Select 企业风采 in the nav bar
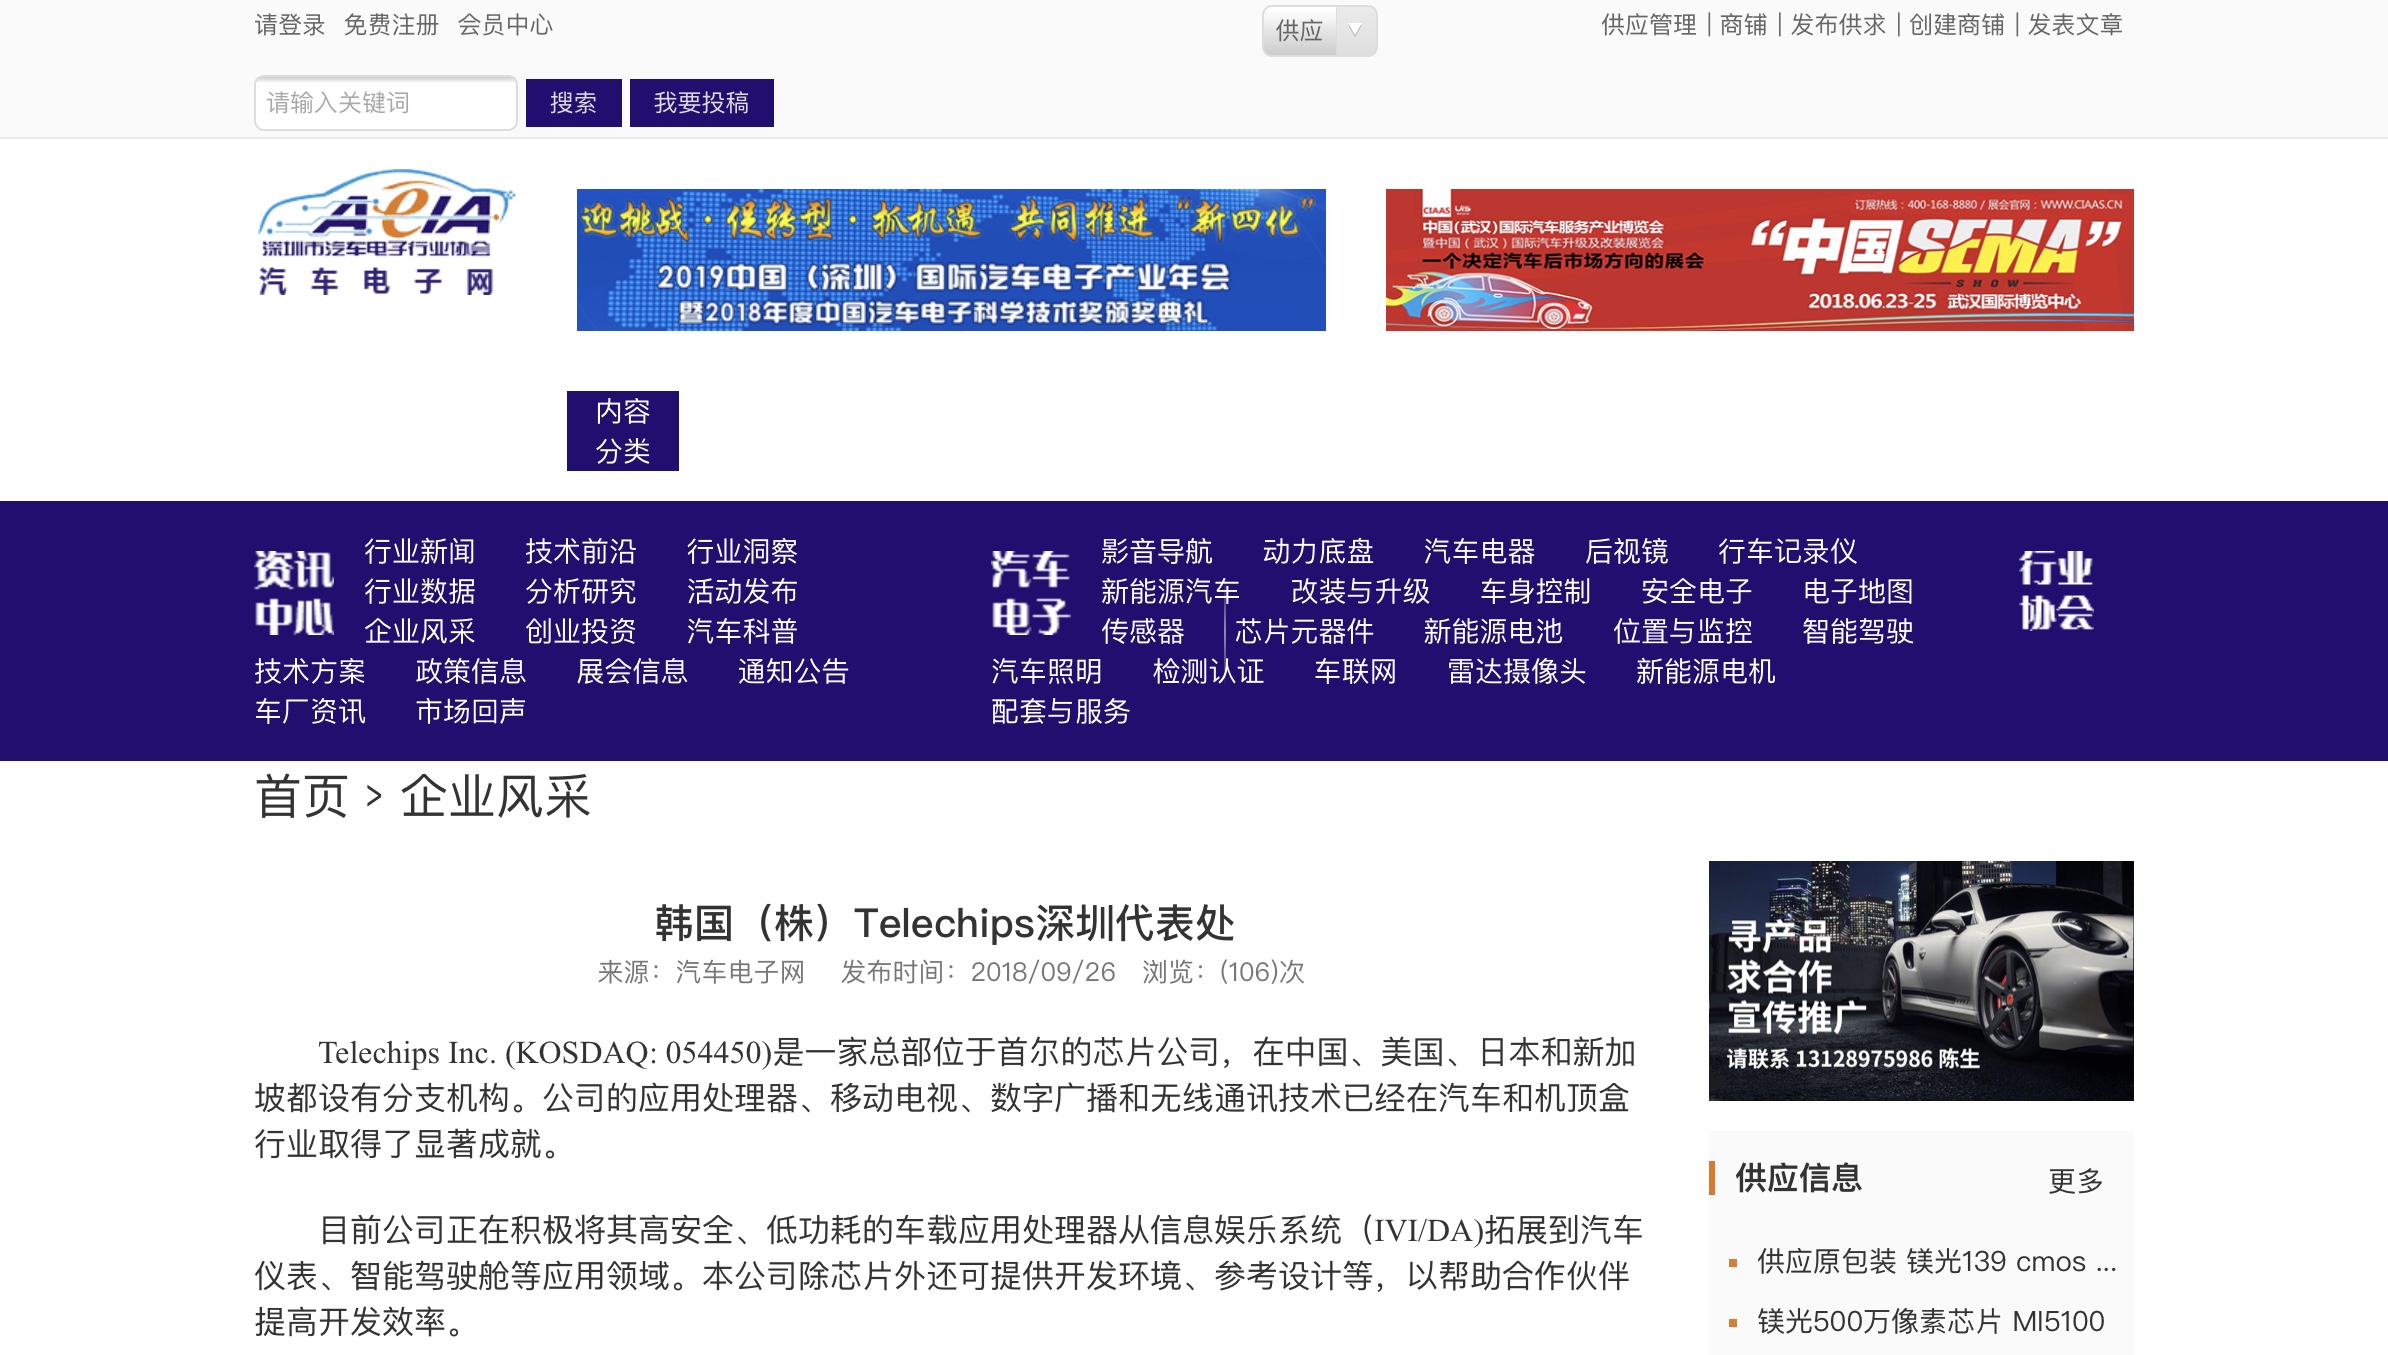Viewport: 2388px width, 1355px height. coord(420,631)
